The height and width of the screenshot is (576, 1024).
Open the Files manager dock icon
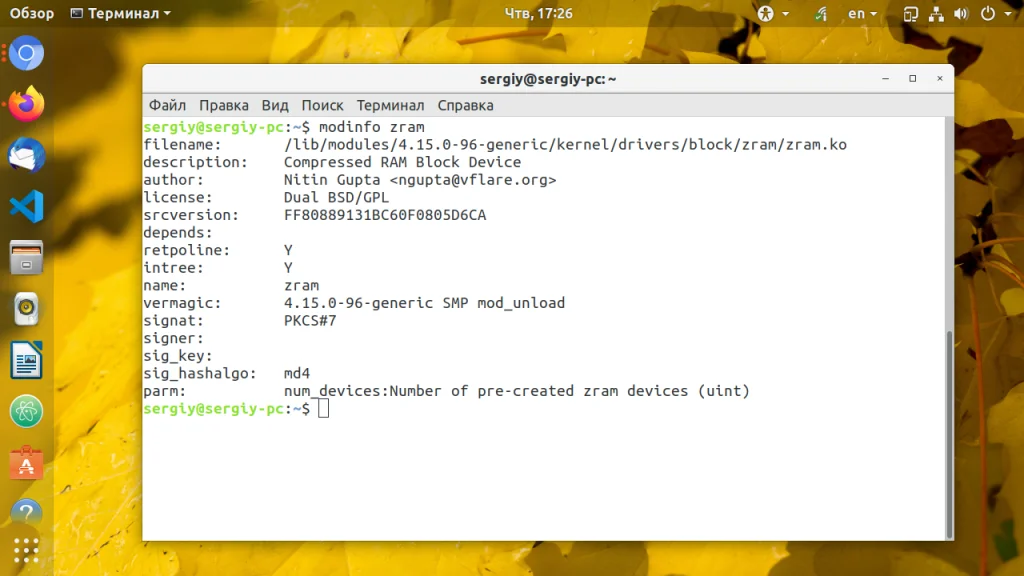26,257
